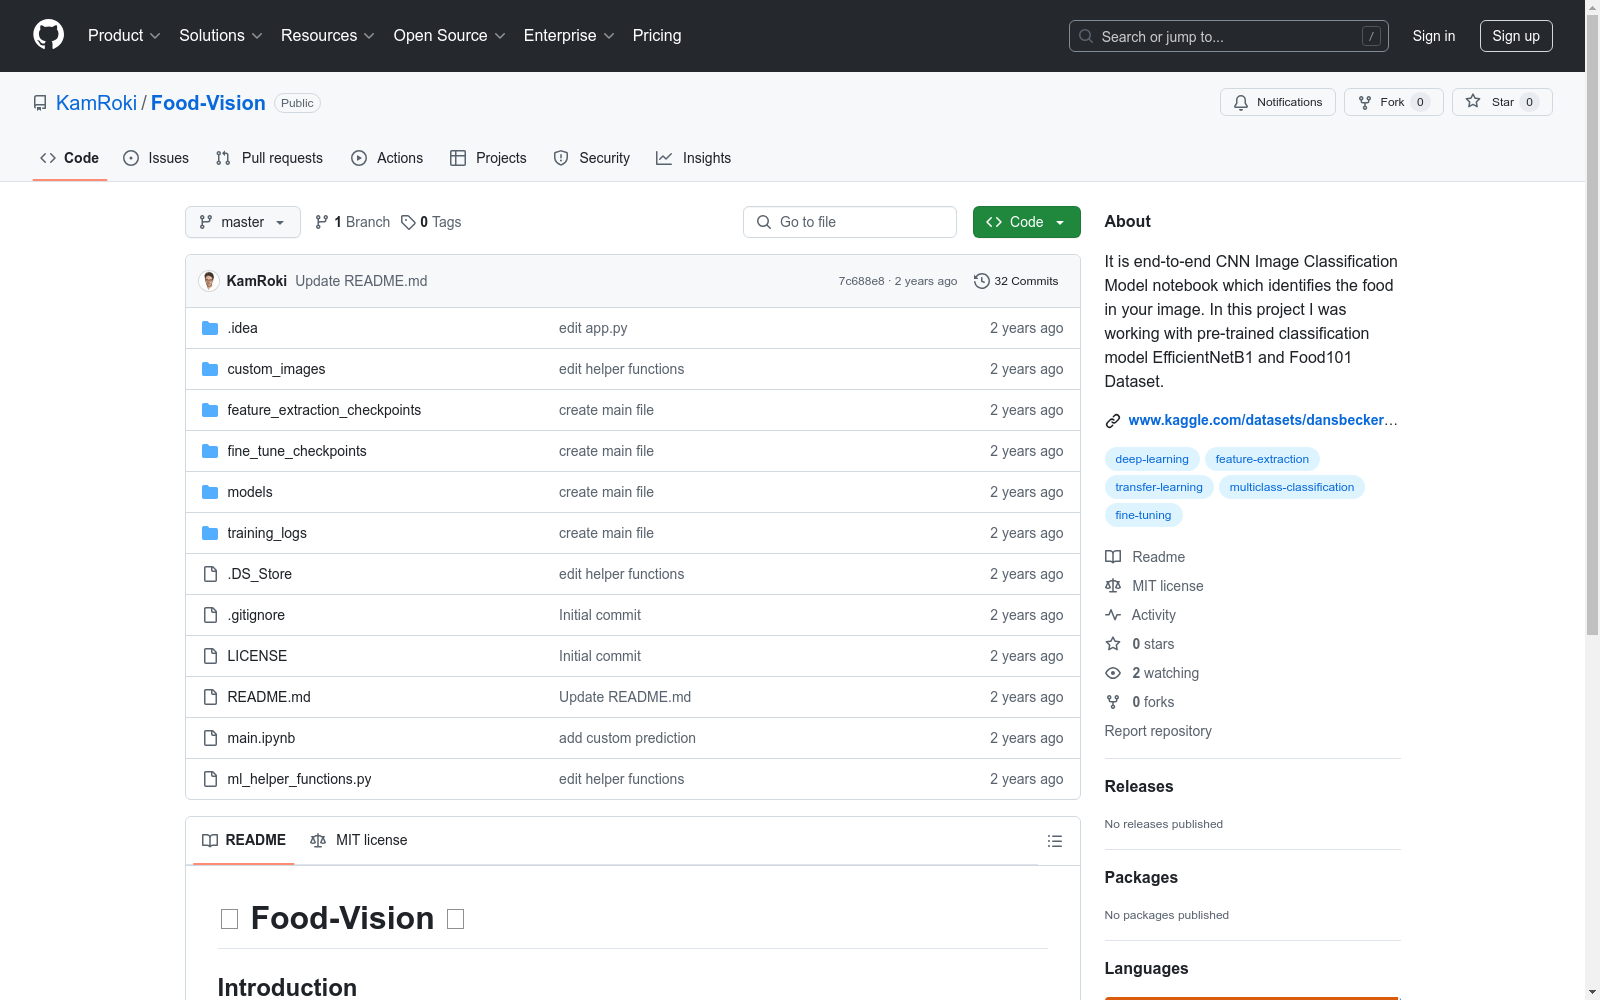Click the fork icon beside 0 forks
The width and height of the screenshot is (1600, 1000).
[x=1113, y=702]
